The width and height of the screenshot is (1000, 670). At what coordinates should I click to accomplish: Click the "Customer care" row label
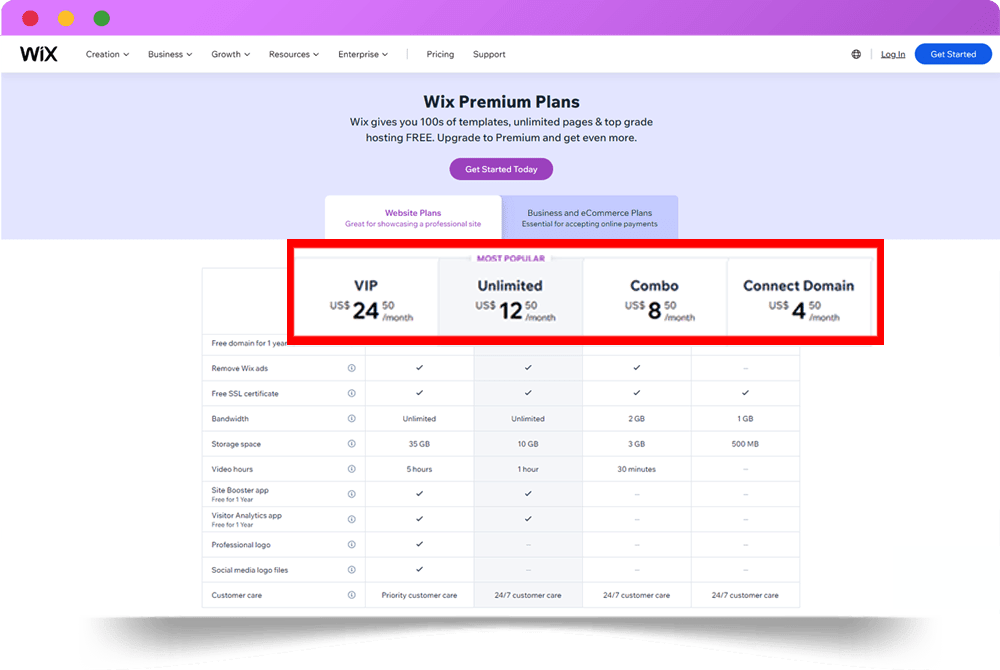(x=237, y=595)
